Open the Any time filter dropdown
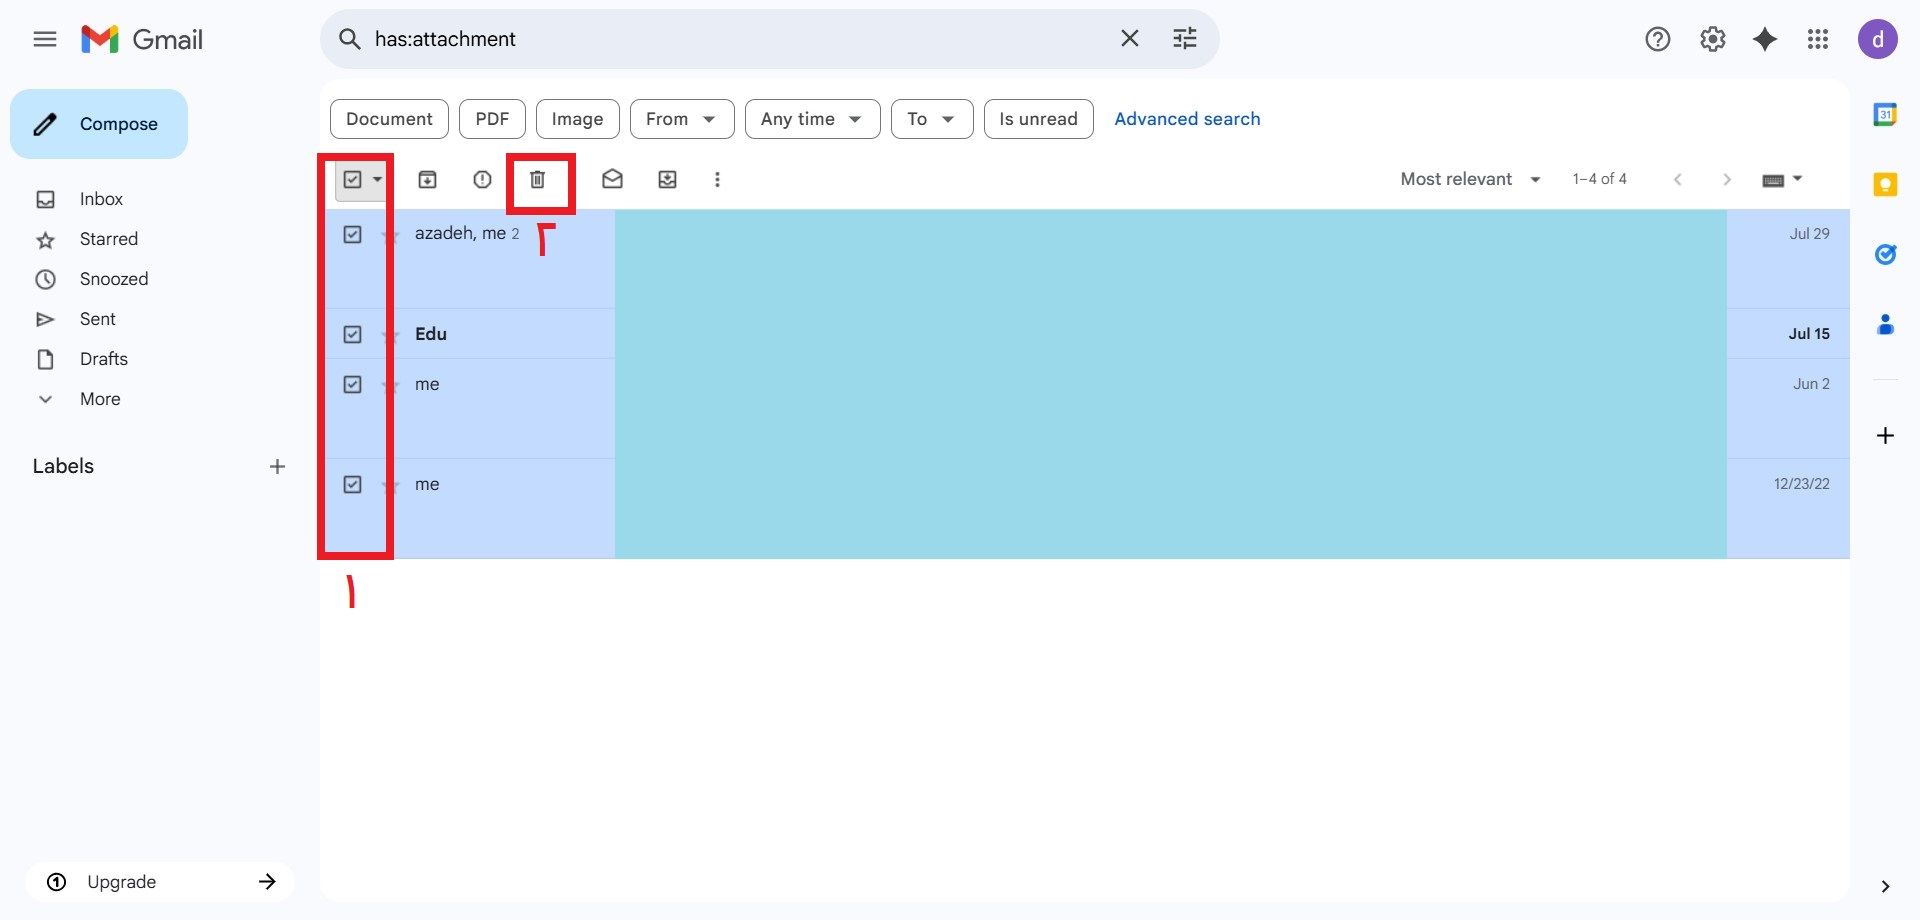 [811, 119]
